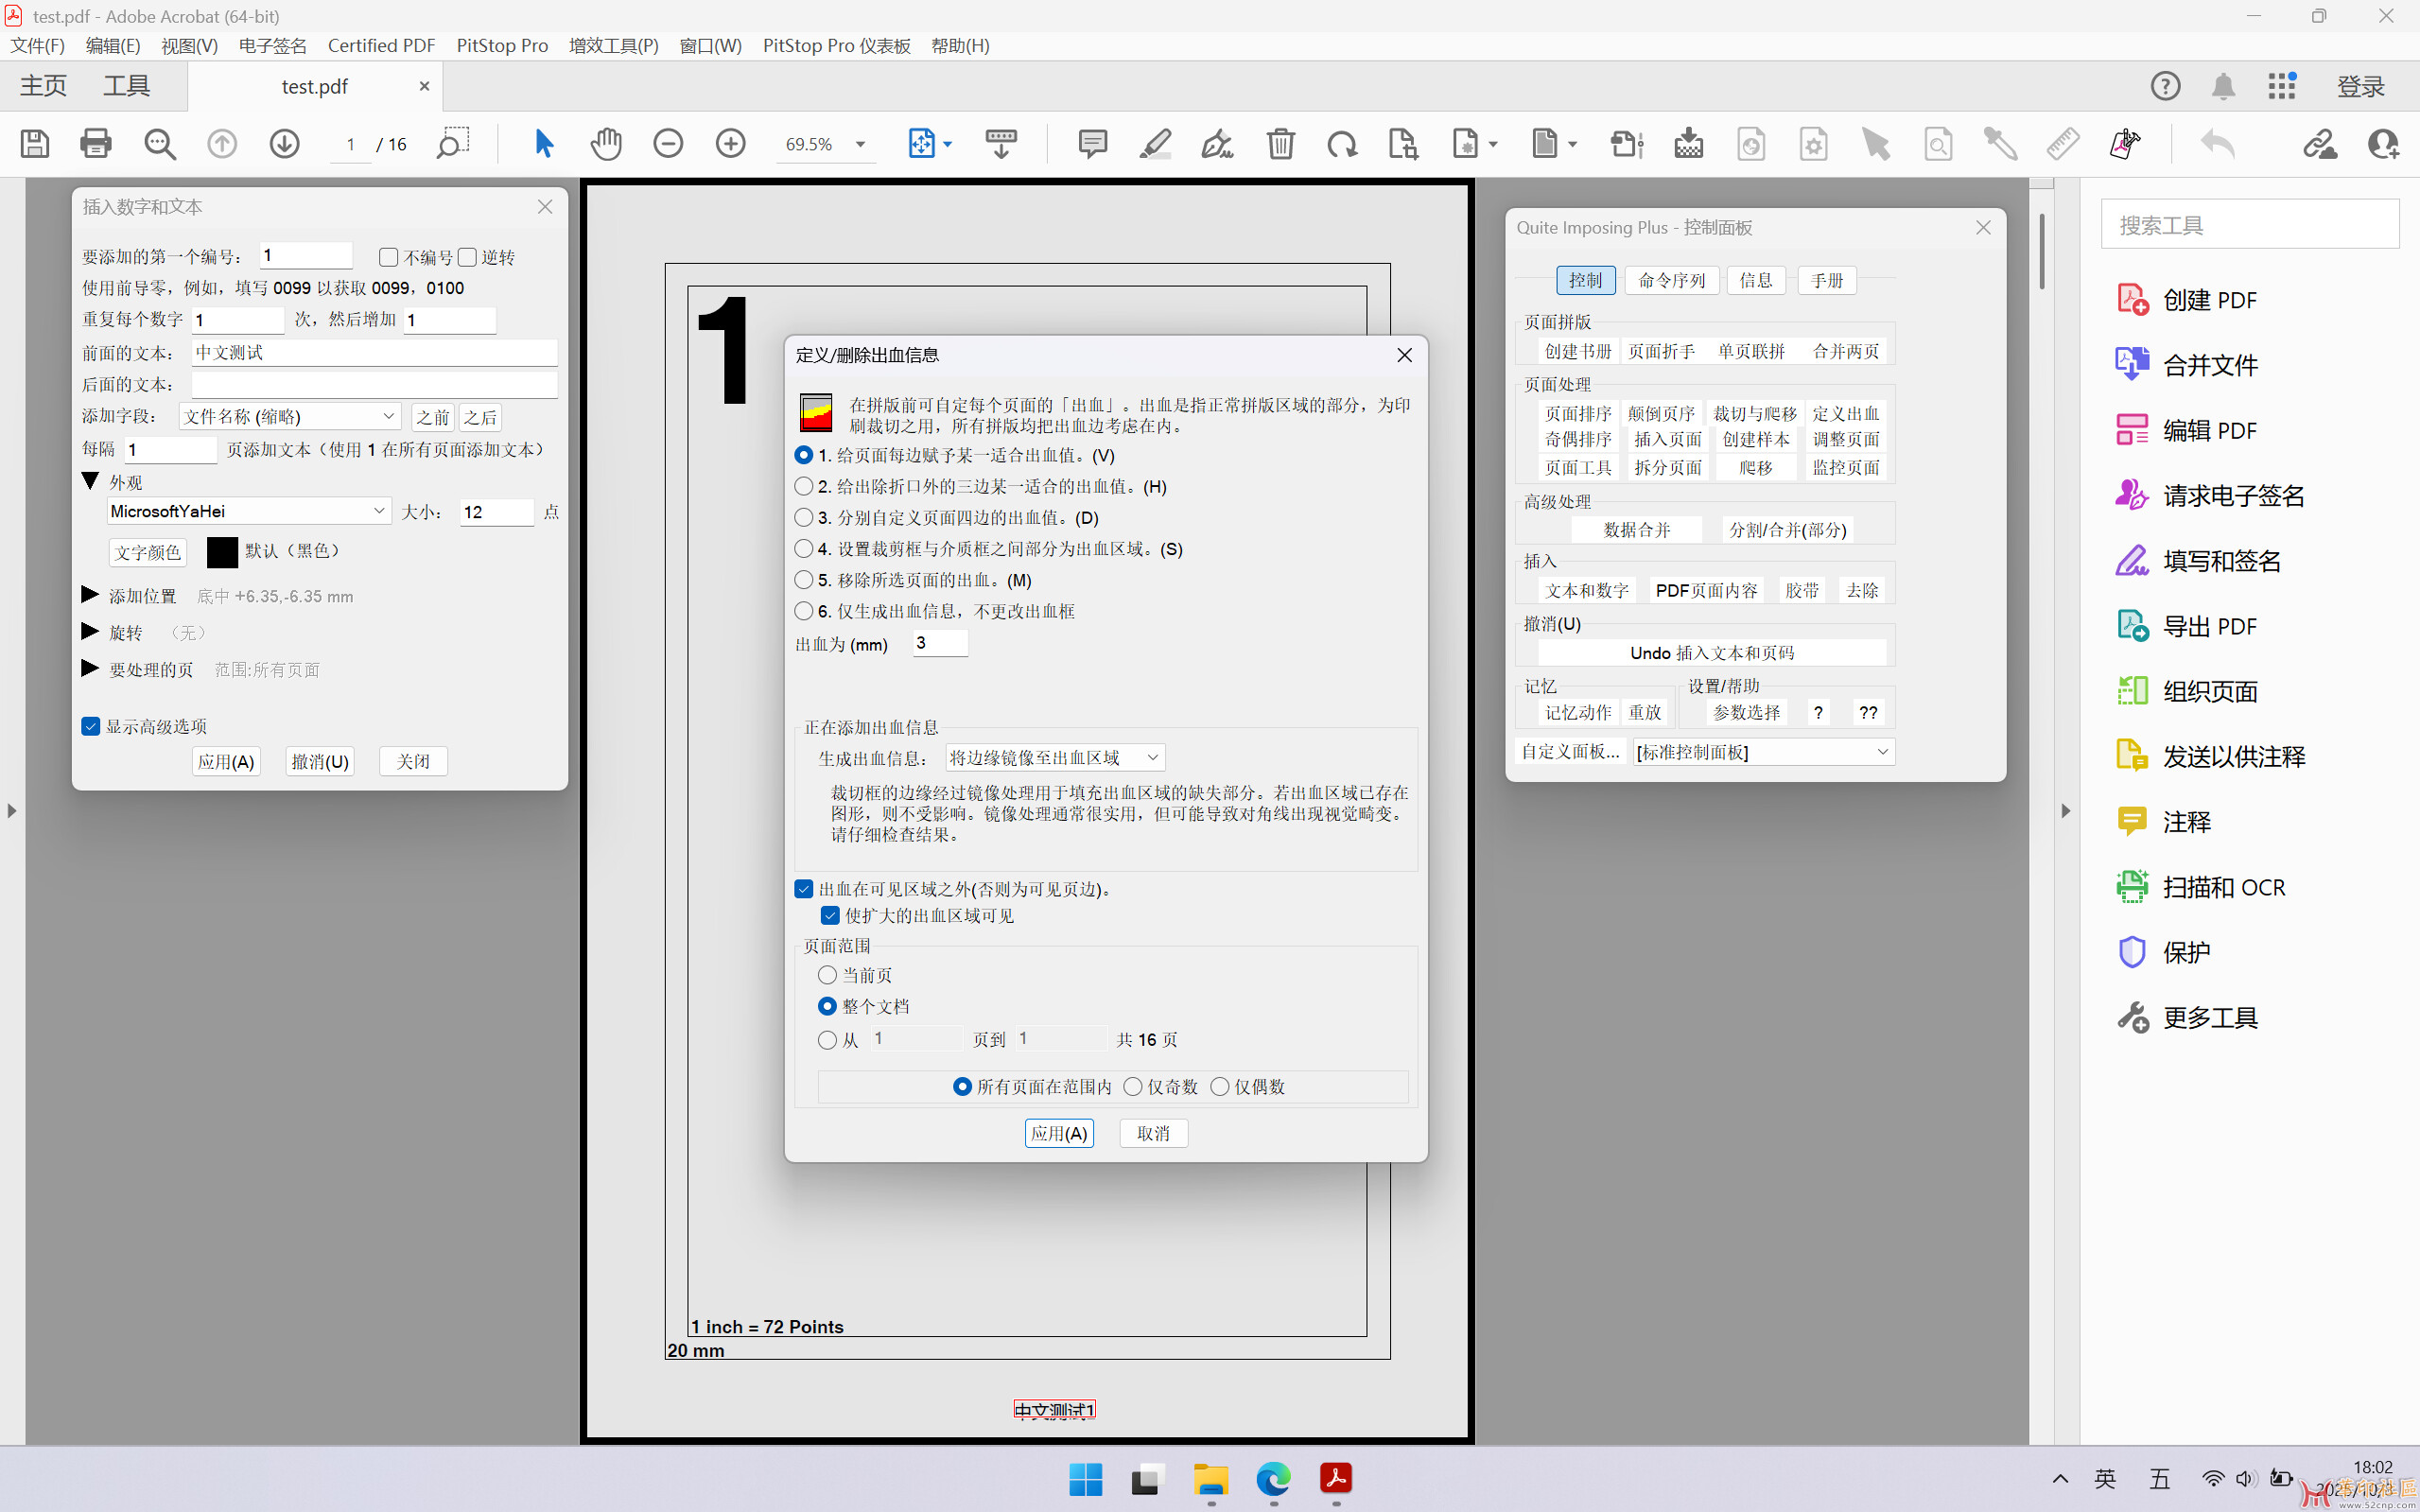Open the MicrosoftYaHei font dropdown
This screenshot has width=2420, height=1512.
[248, 511]
